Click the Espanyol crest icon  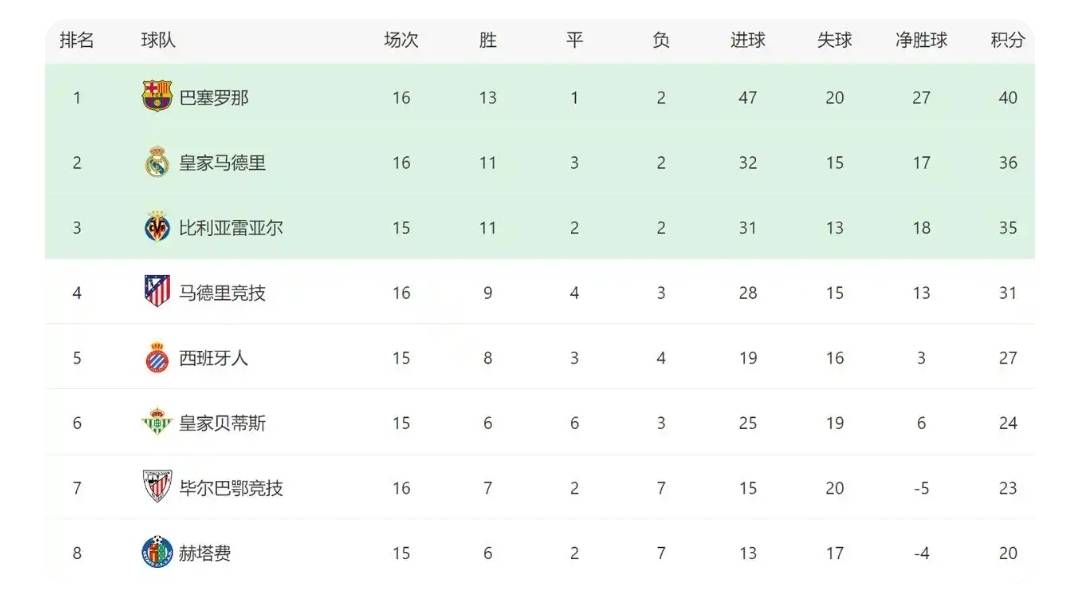[157, 358]
